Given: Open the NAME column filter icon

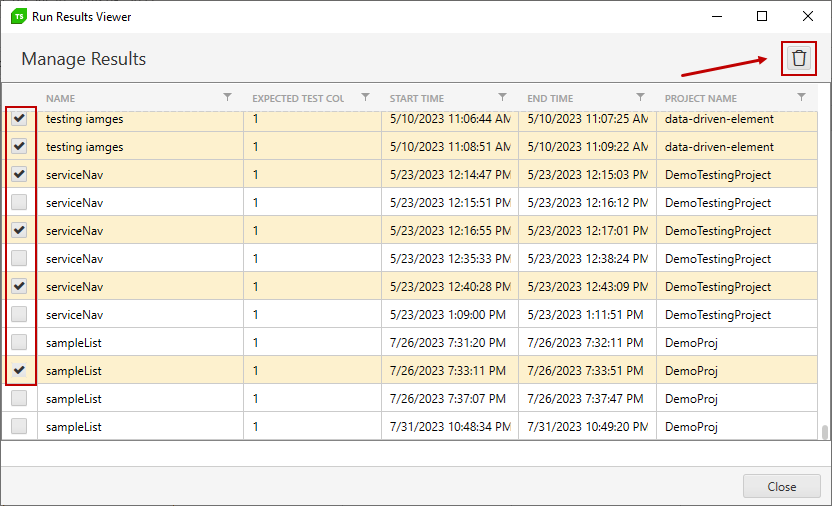Looking at the screenshot, I should (x=227, y=97).
